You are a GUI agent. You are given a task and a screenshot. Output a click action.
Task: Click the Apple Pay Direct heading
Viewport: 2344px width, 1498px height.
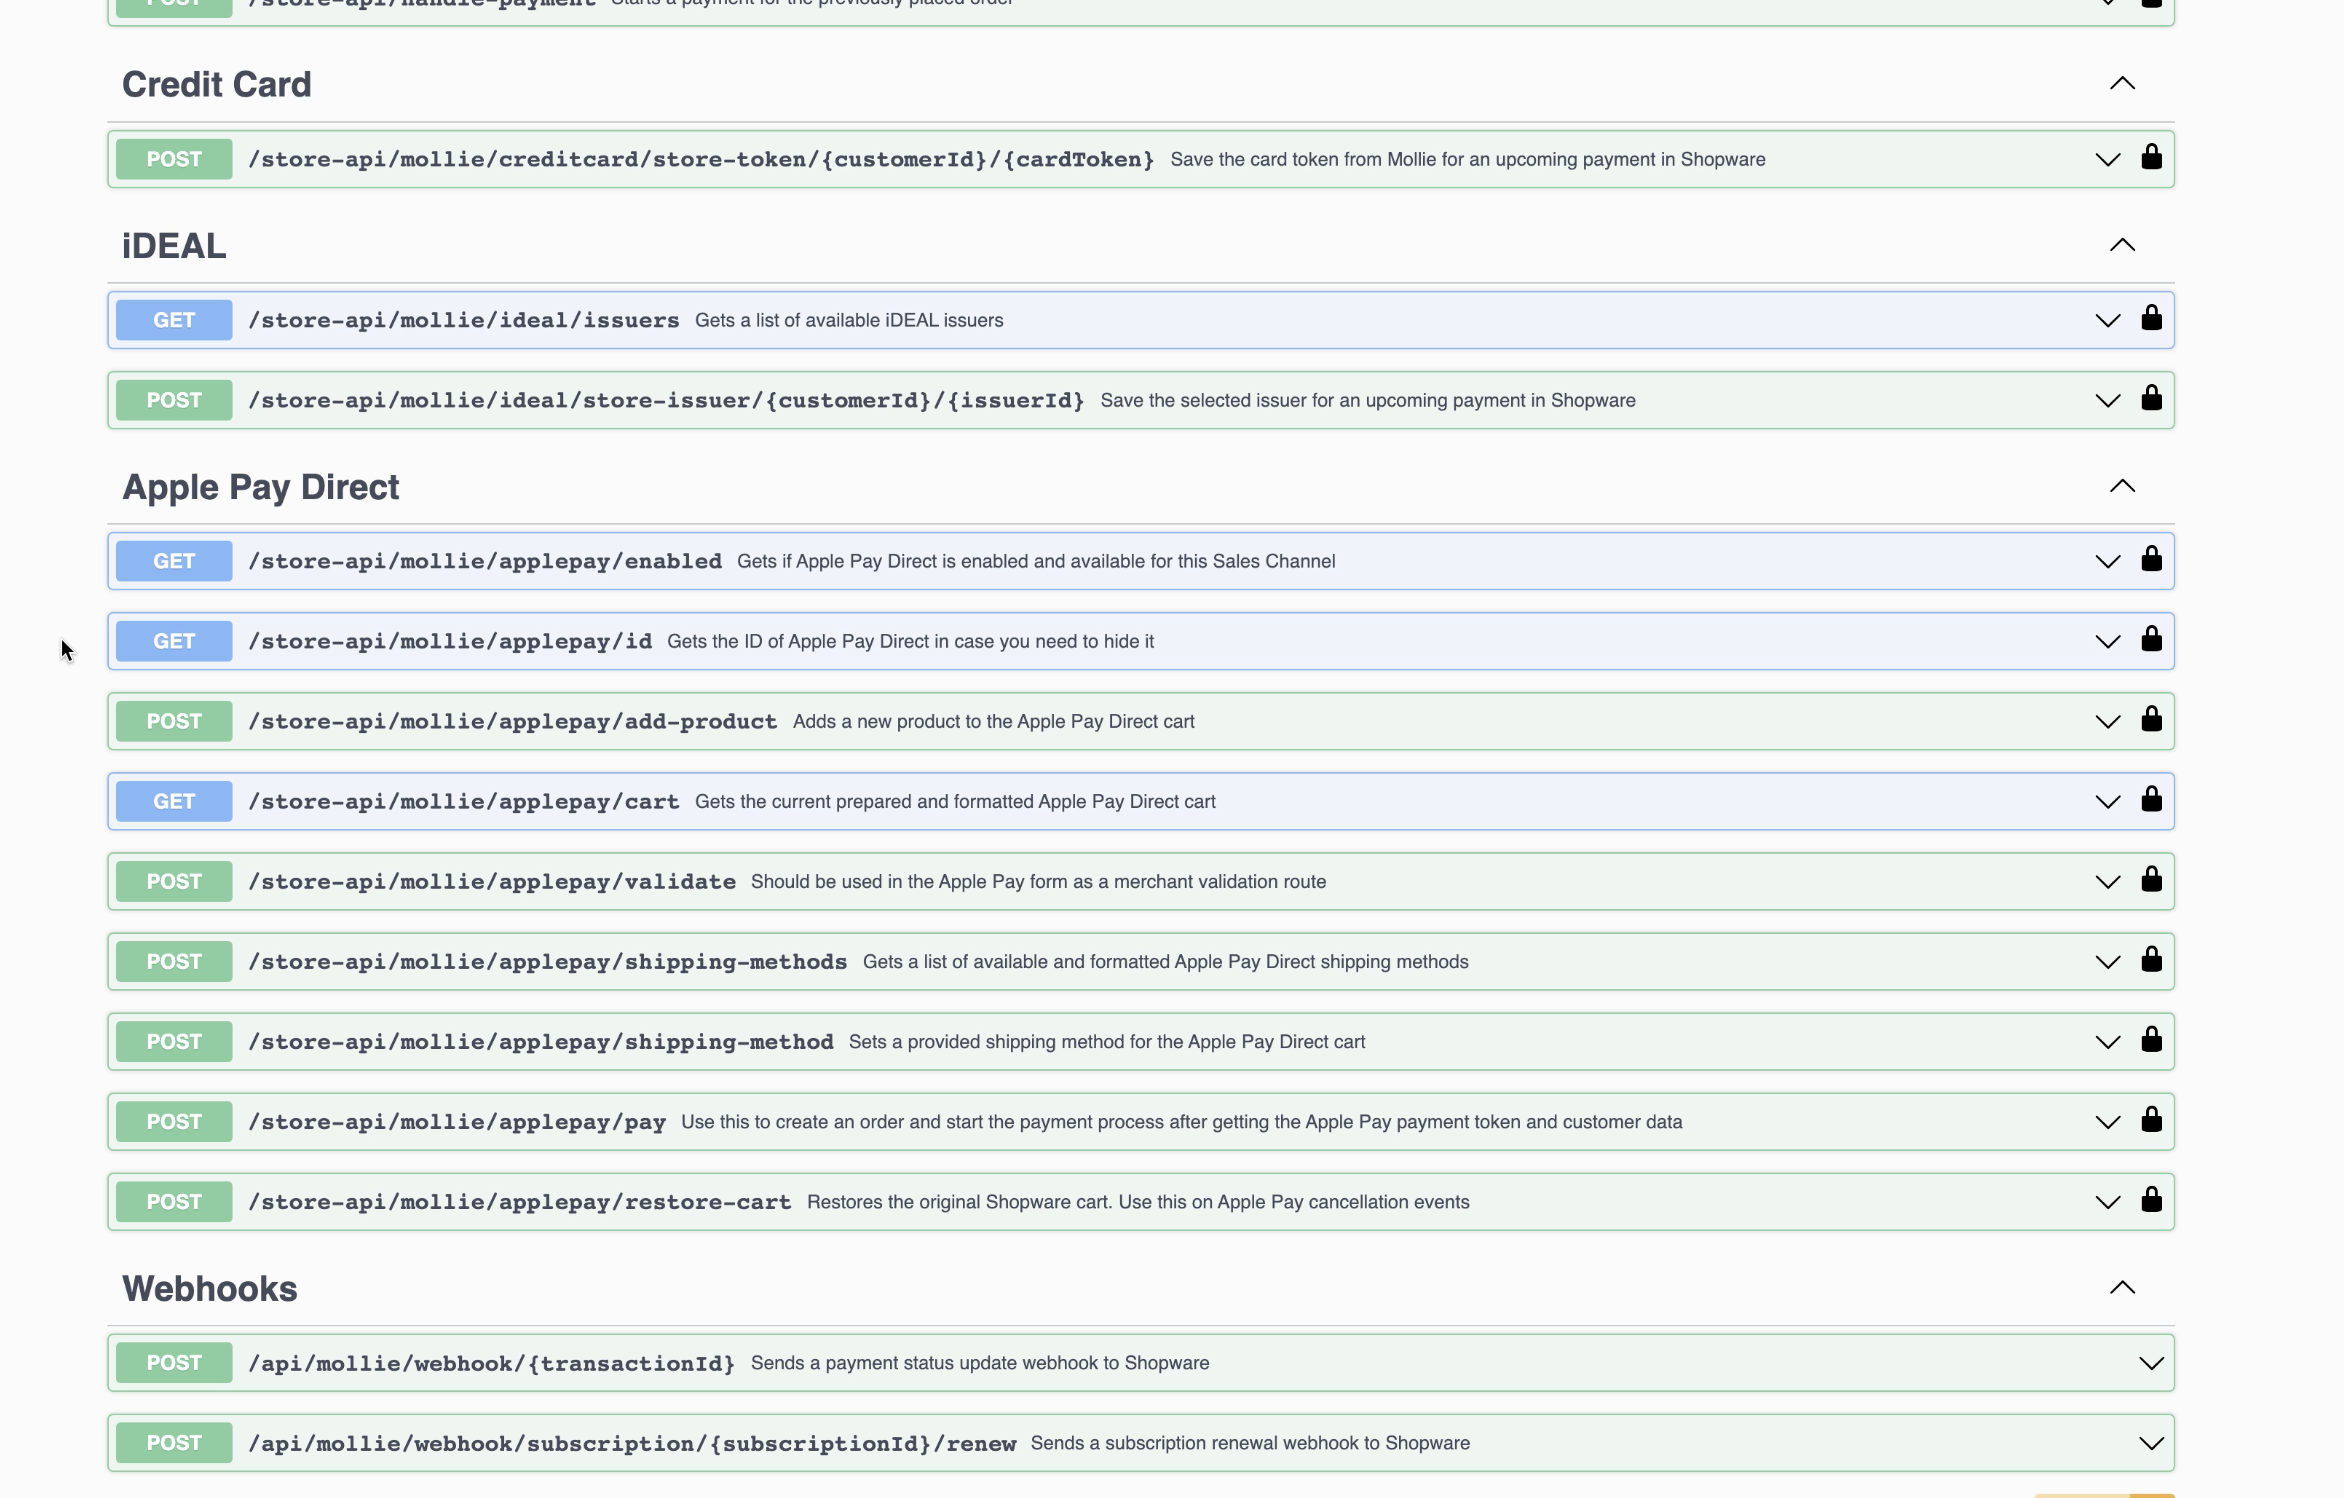(260, 487)
